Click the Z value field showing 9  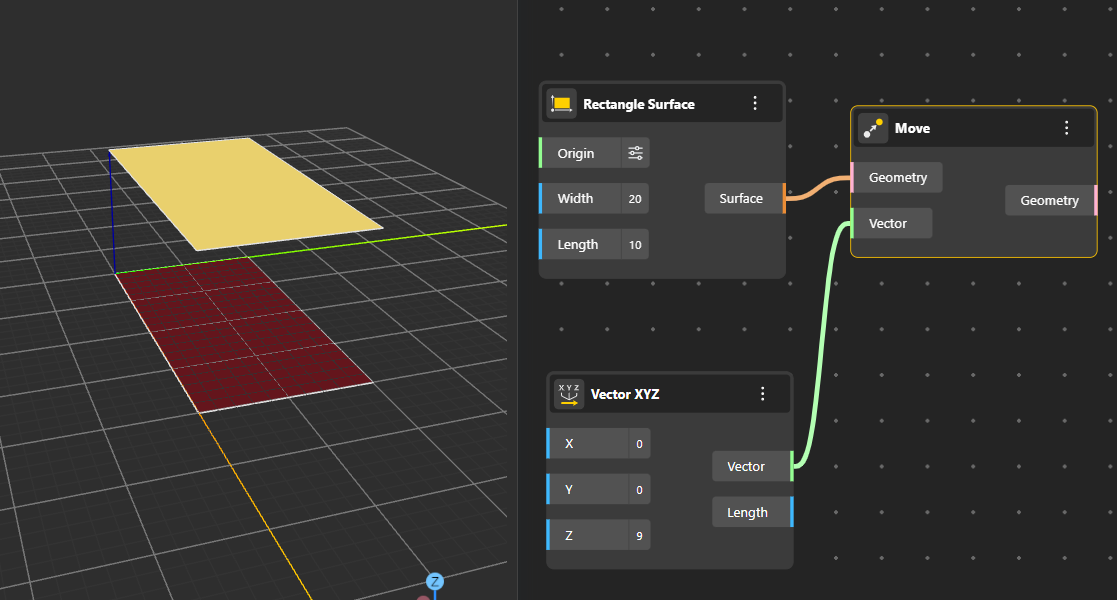638,535
